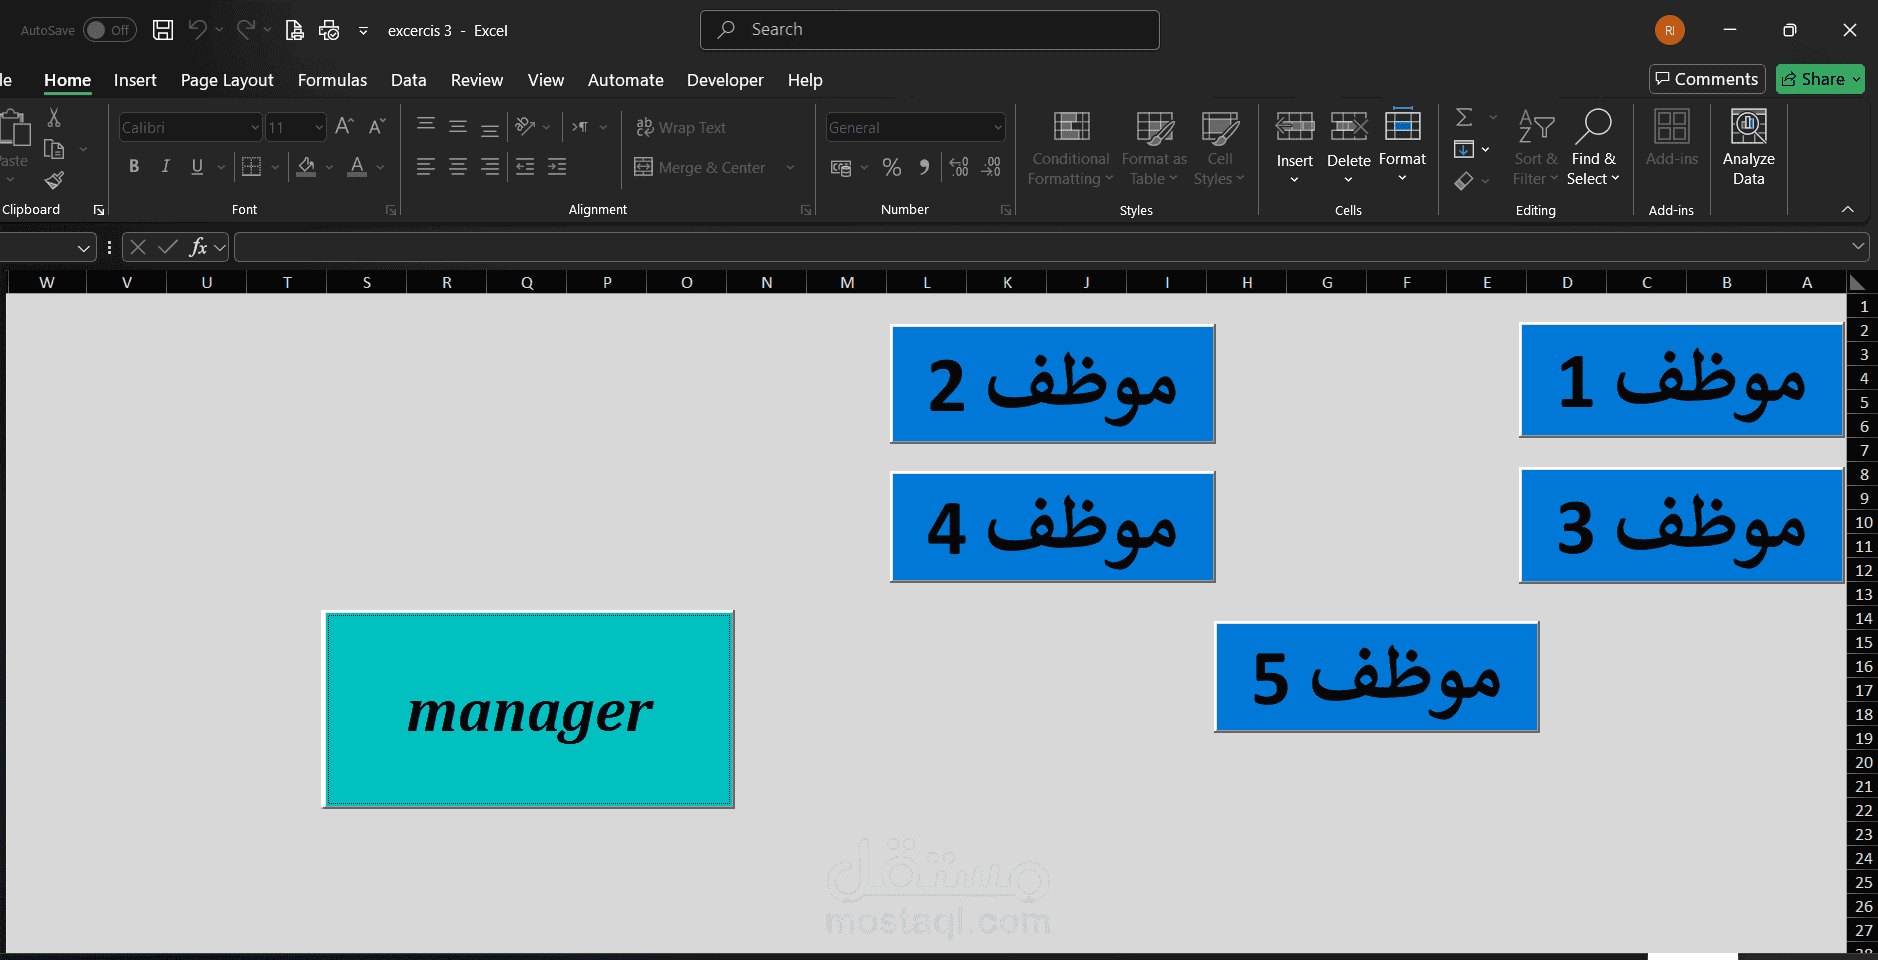This screenshot has height=960, width=1878.
Task: Toggle Bold formatting
Action: point(134,167)
